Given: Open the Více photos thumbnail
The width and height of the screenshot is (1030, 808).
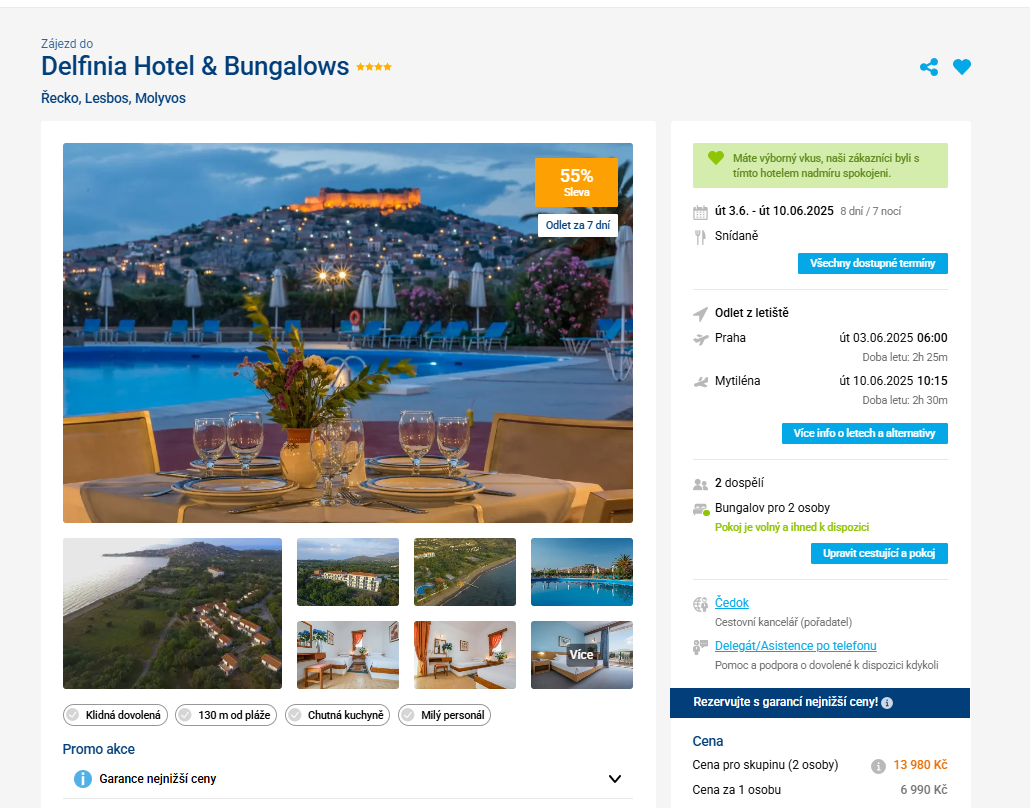Looking at the screenshot, I should (x=581, y=655).
